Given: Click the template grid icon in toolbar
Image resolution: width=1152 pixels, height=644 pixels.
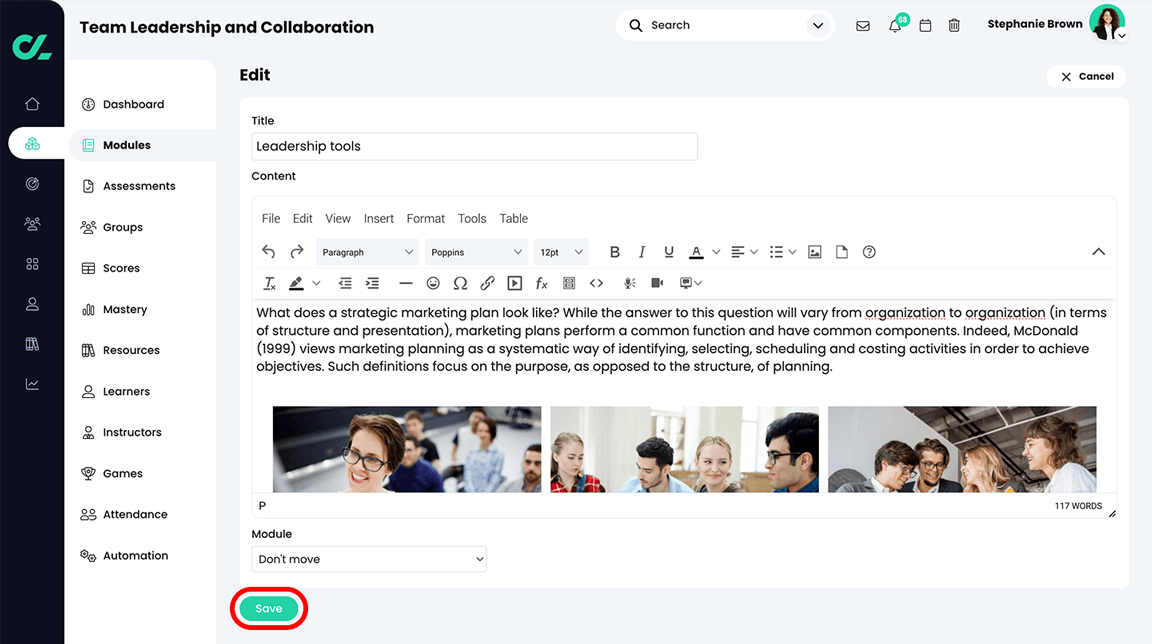Looking at the screenshot, I should coord(569,283).
